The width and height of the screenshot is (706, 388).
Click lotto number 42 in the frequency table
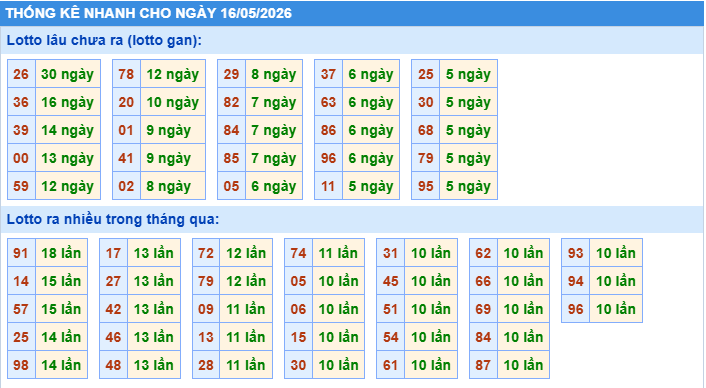(113, 309)
